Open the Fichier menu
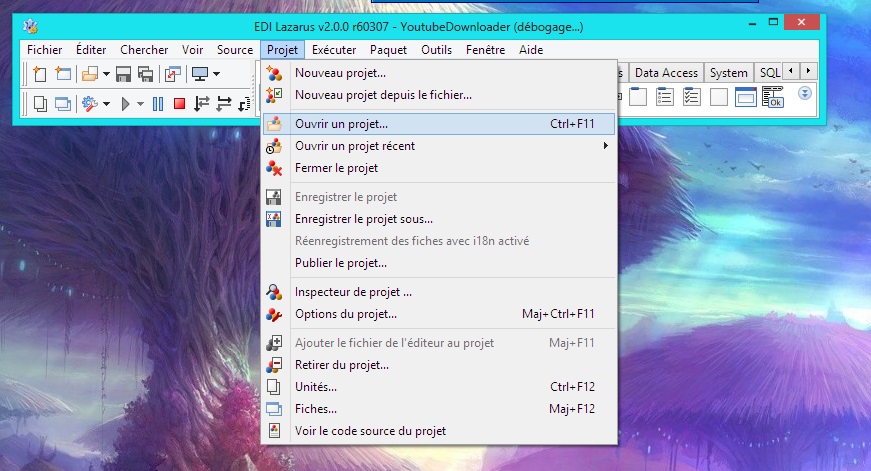Image resolution: width=871 pixels, height=471 pixels. coord(44,50)
